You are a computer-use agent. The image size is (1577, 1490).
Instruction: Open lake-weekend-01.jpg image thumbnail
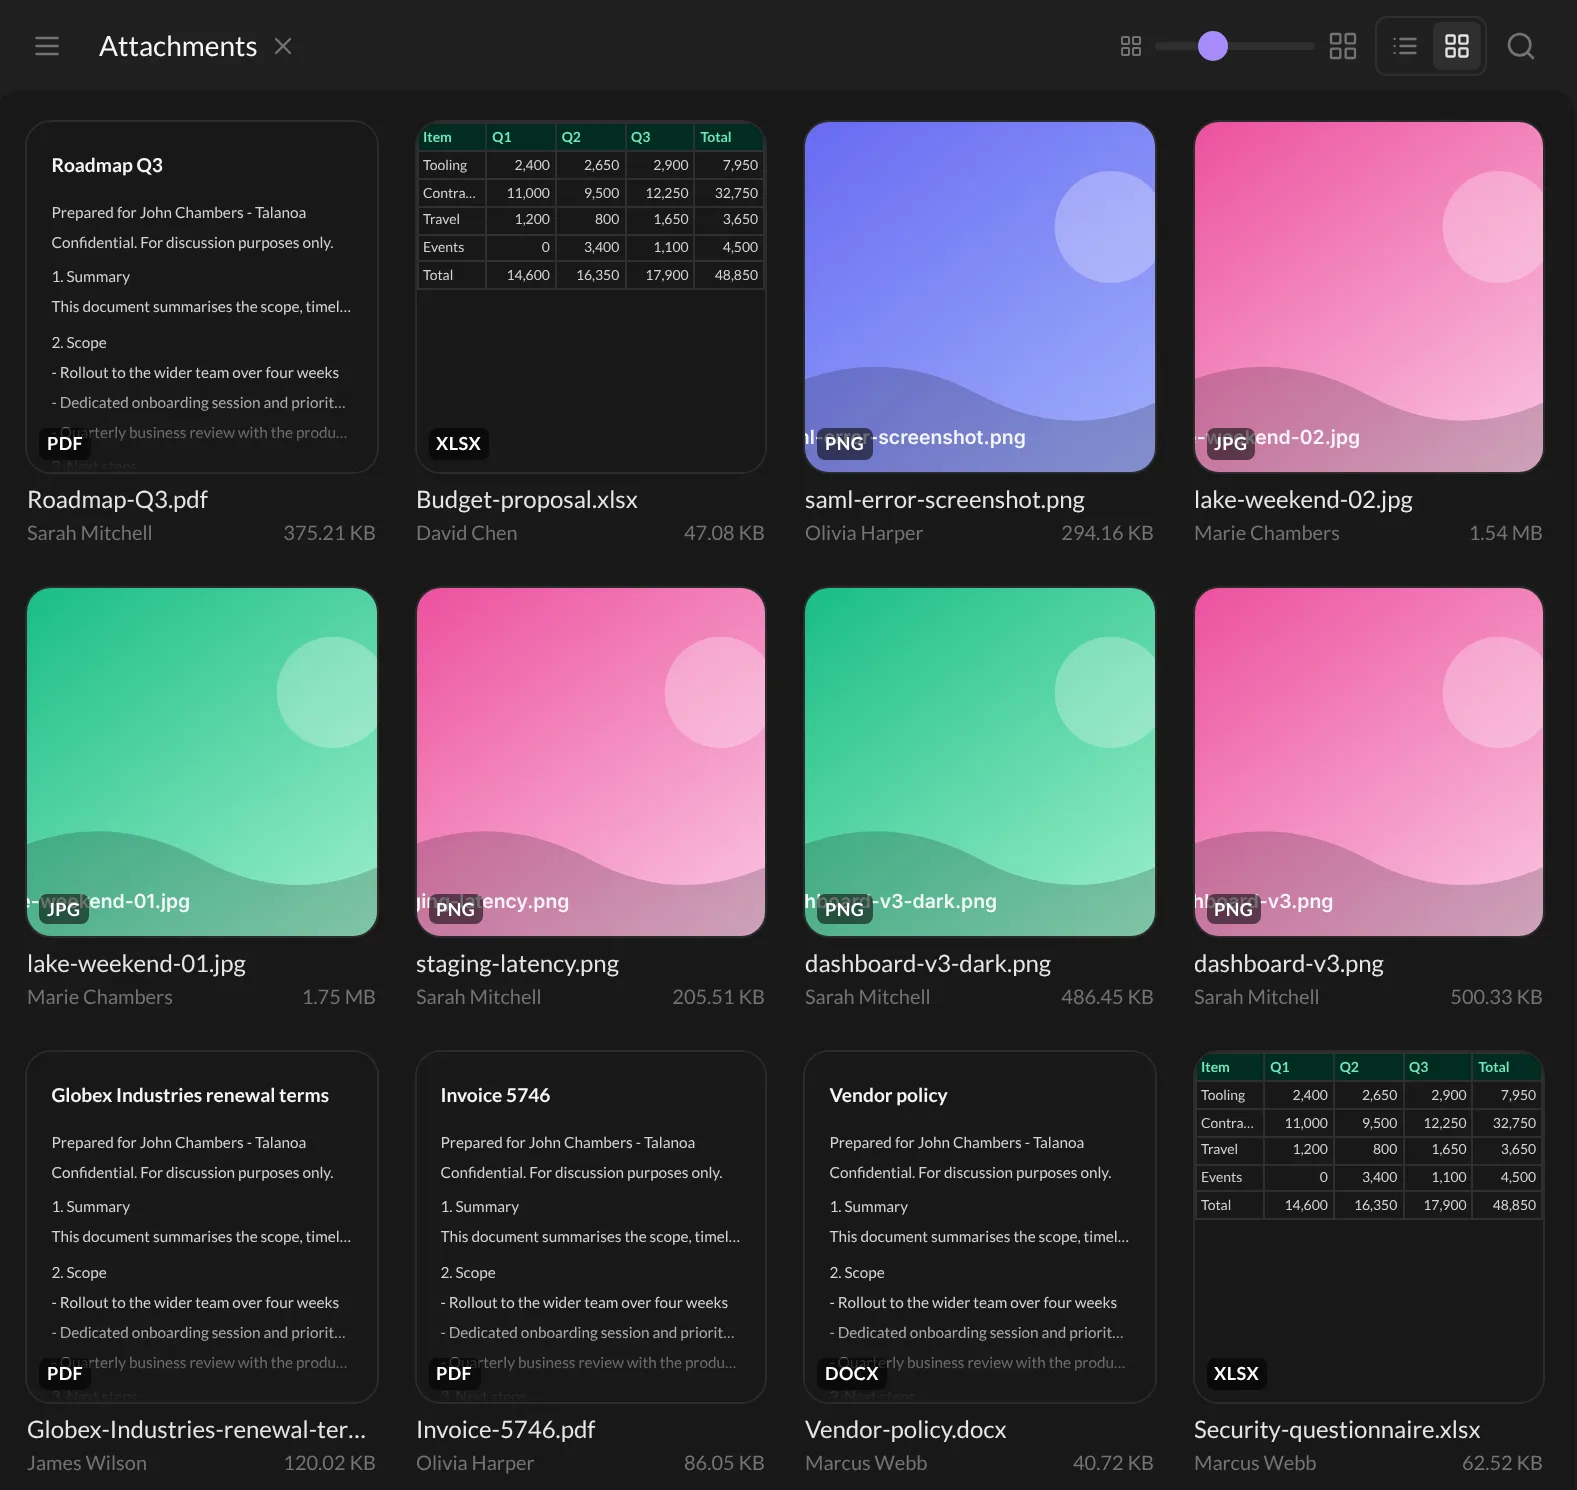tap(202, 762)
